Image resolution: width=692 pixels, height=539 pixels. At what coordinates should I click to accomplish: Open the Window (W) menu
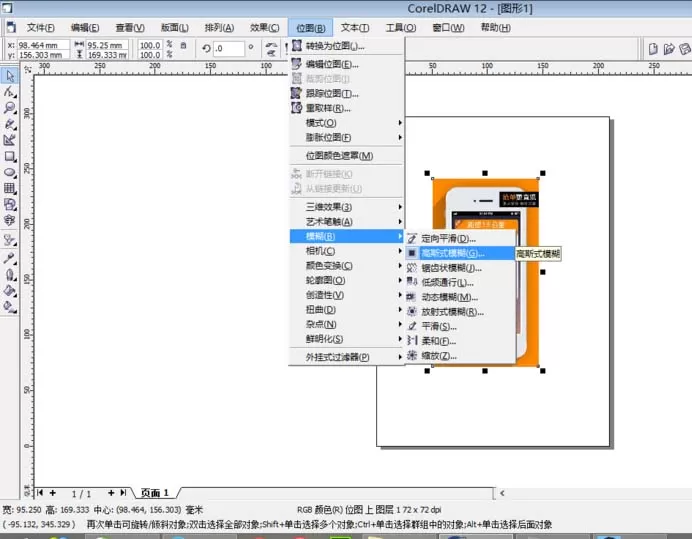[448, 27]
